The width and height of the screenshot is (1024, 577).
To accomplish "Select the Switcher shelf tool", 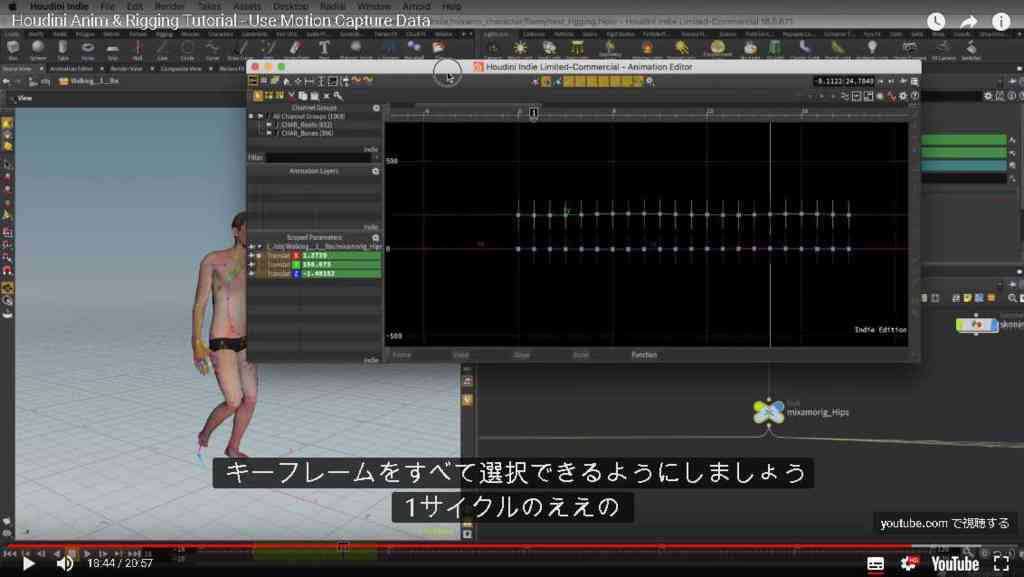I will (971, 48).
